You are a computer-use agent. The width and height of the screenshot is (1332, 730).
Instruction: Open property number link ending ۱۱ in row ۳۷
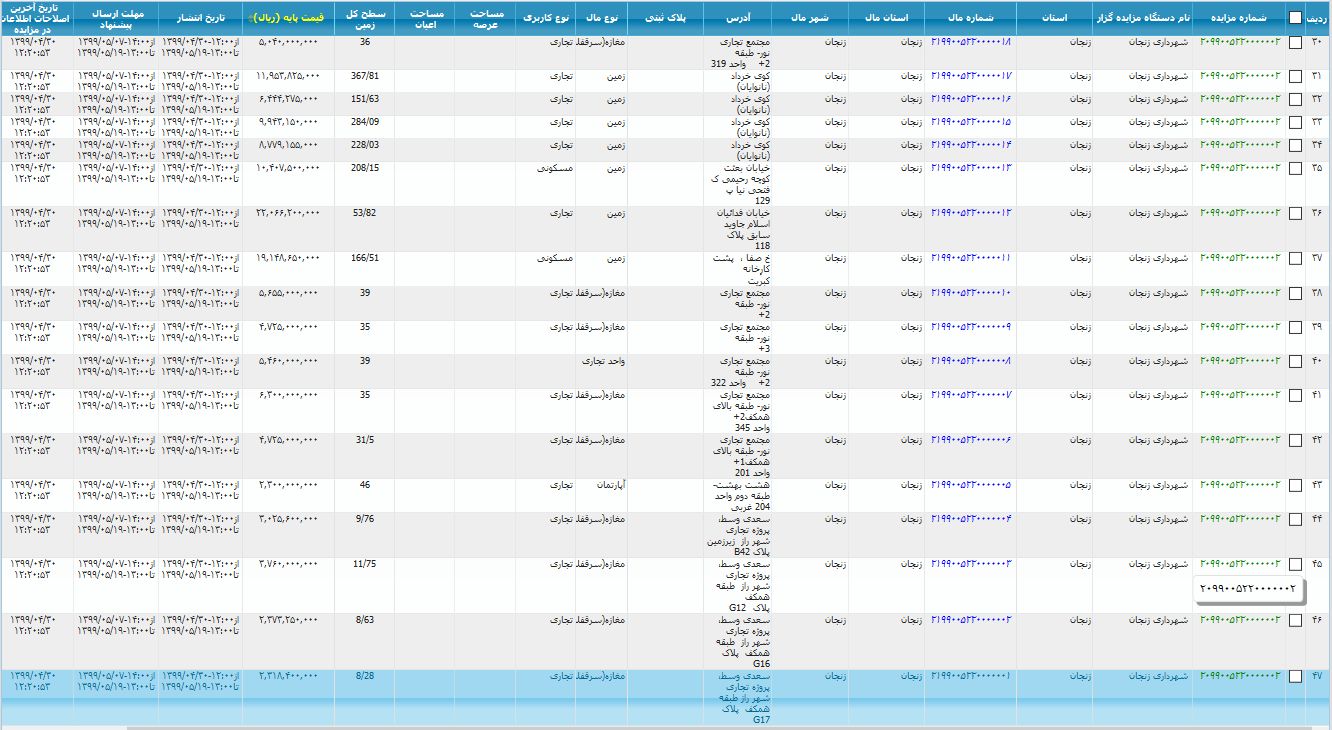pyautogui.click(x=971, y=258)
